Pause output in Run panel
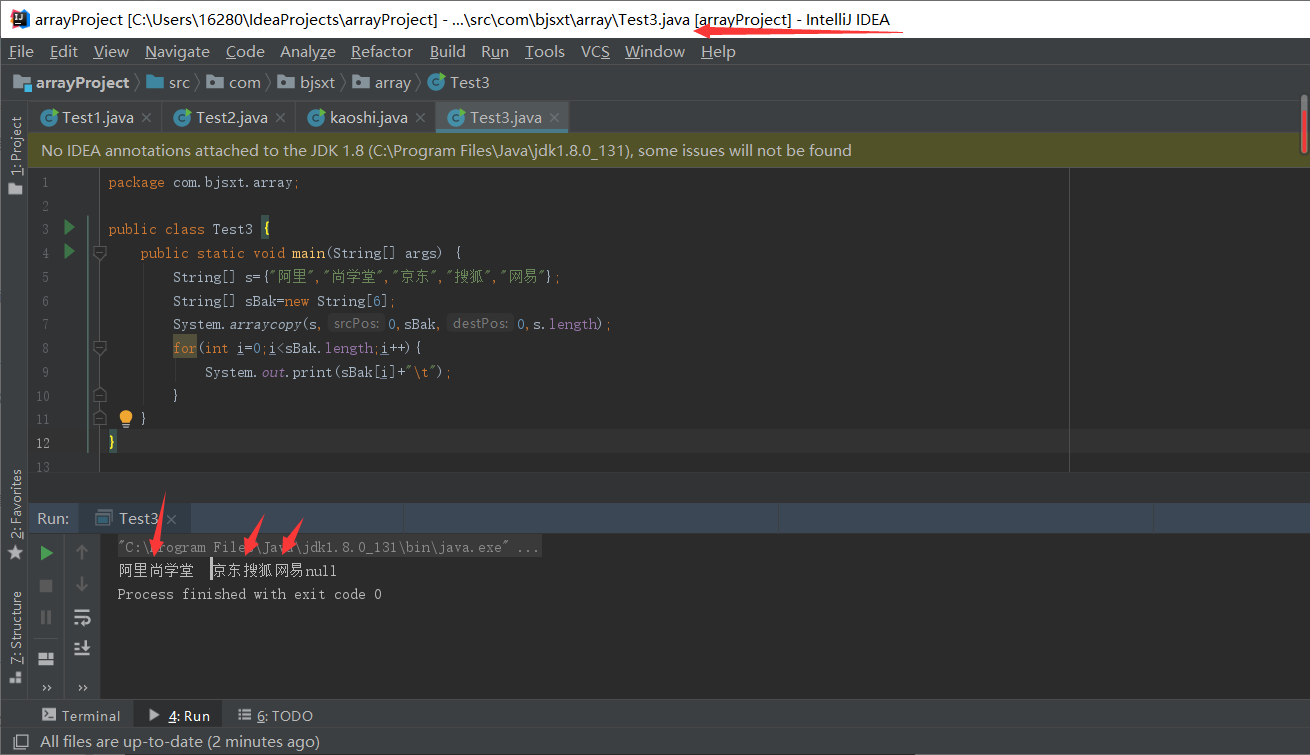The image size is (1310, 755). [x=46, y=618]
